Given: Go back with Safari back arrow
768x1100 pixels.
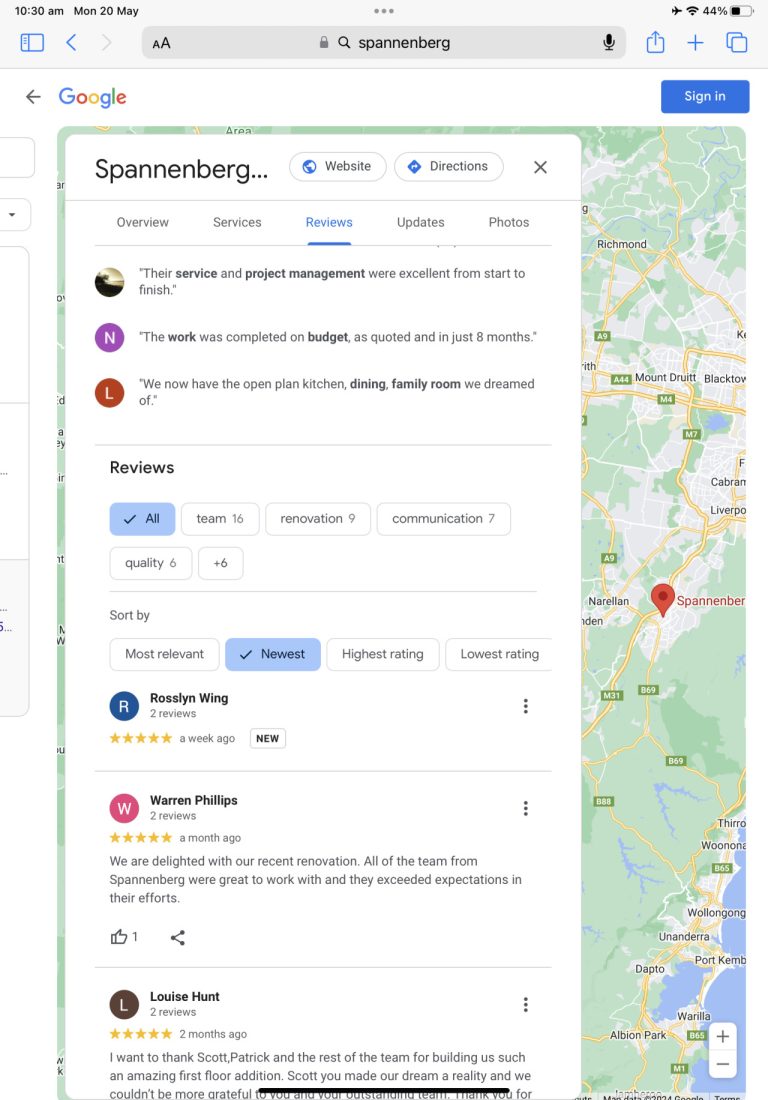Looking at the screenshot, I should click(x=71, y=42).
